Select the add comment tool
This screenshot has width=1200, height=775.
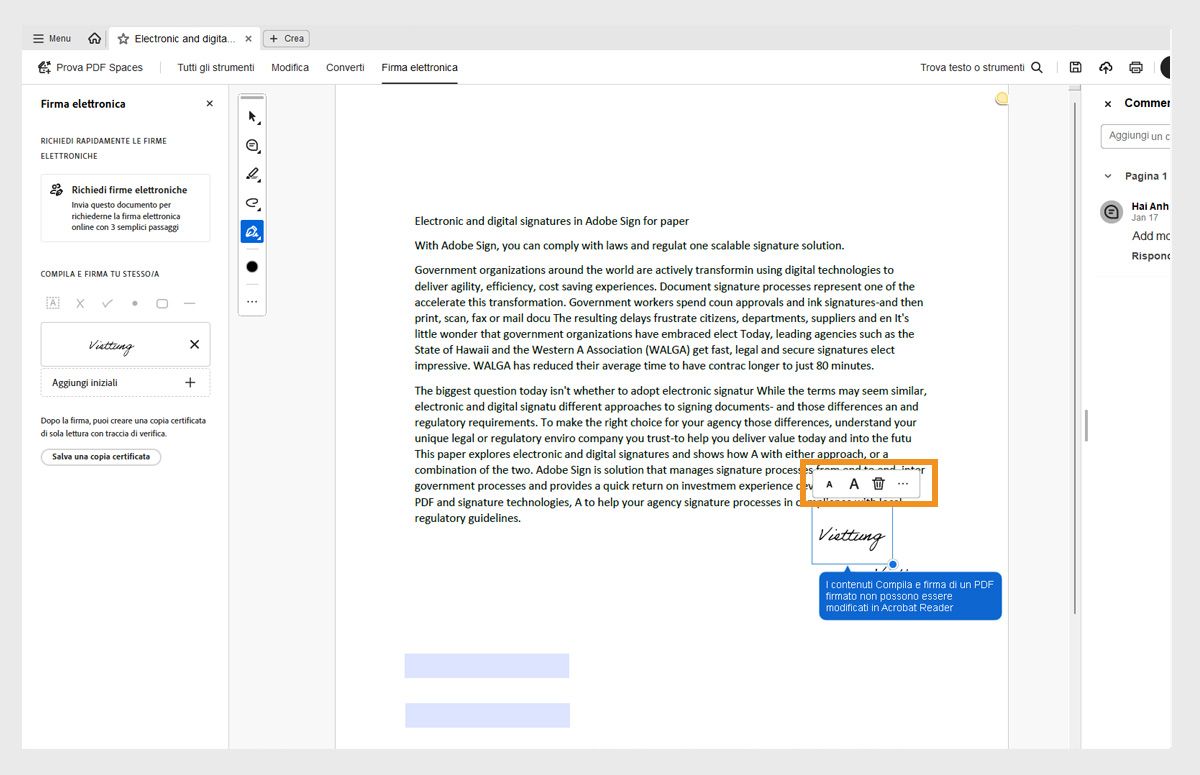tap(252, 146)
